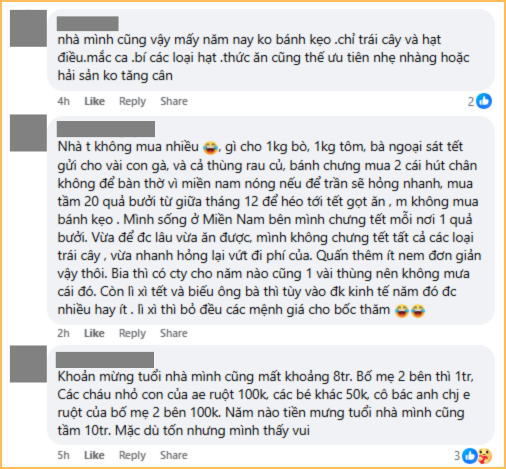Viewport: 506px width, 469px height.
Task: Share the comment posted 4h ago
Action: tap(174, 101)
